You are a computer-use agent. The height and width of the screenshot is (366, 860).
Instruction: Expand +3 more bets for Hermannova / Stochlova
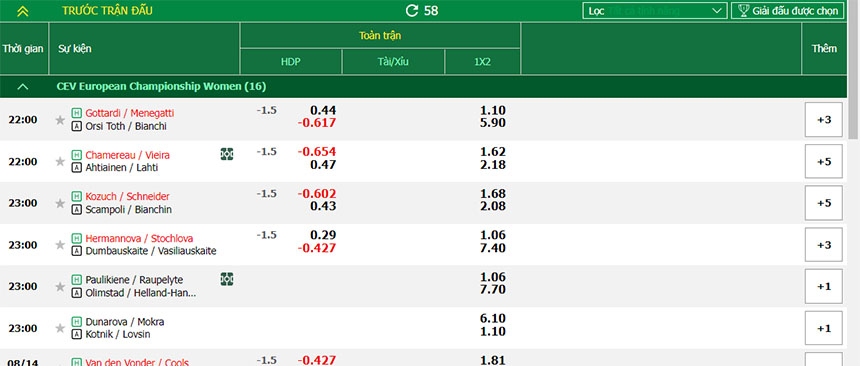click(824, 245)
